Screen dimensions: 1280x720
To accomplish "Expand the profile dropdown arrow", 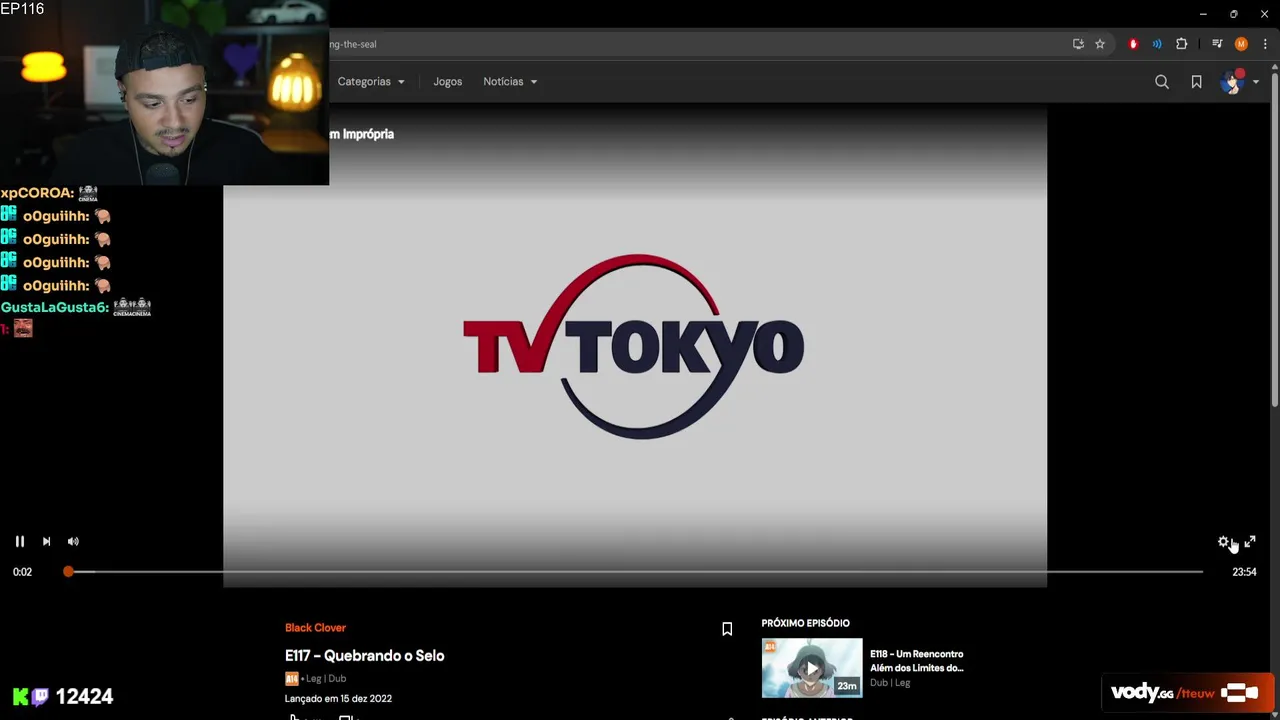I will point(1256,82).
